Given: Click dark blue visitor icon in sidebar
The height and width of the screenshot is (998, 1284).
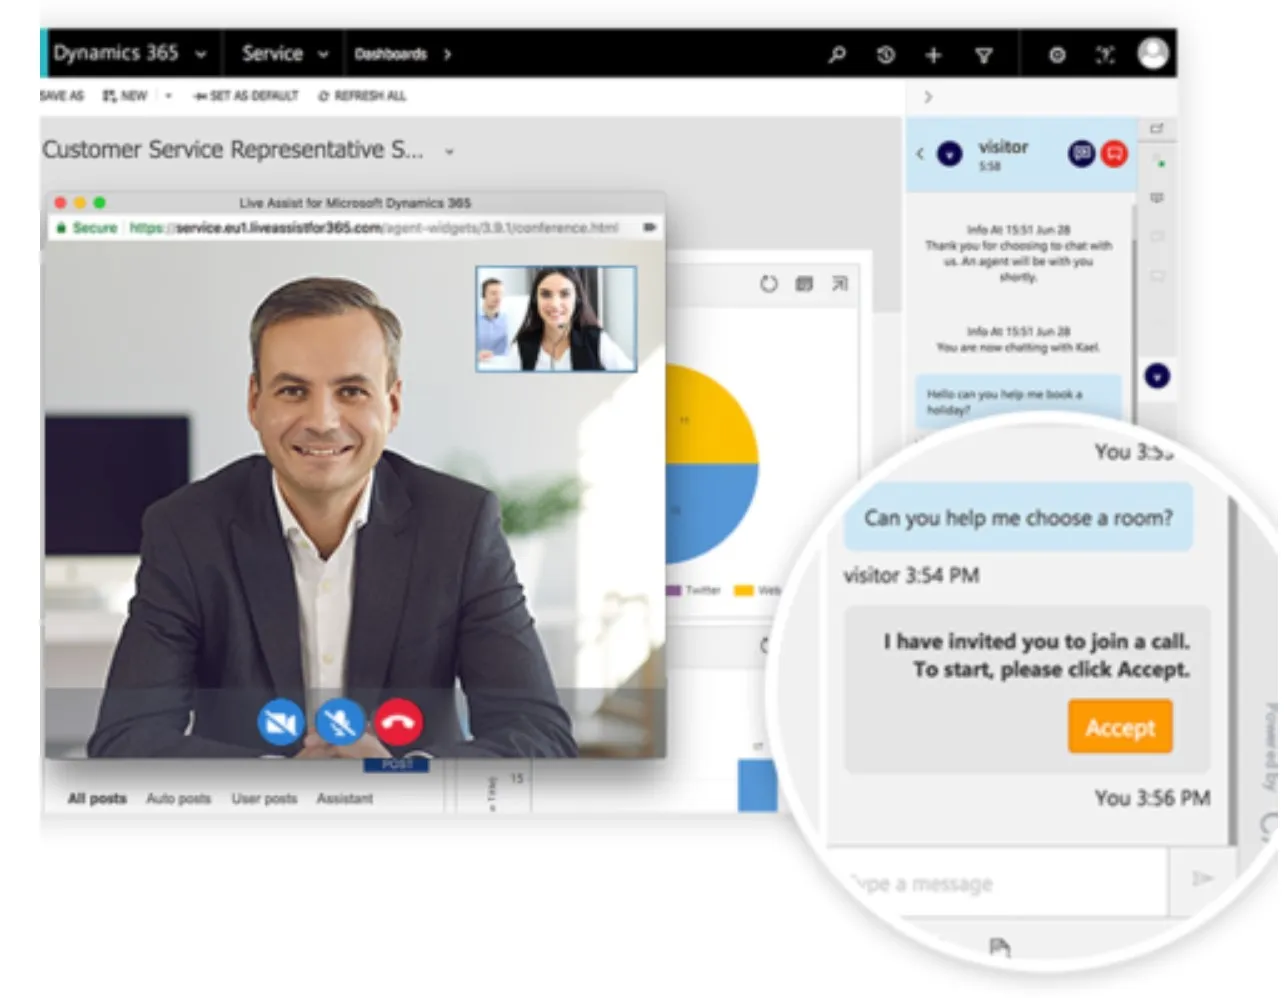Looking at the screenshot, I should click(1157, 376).
